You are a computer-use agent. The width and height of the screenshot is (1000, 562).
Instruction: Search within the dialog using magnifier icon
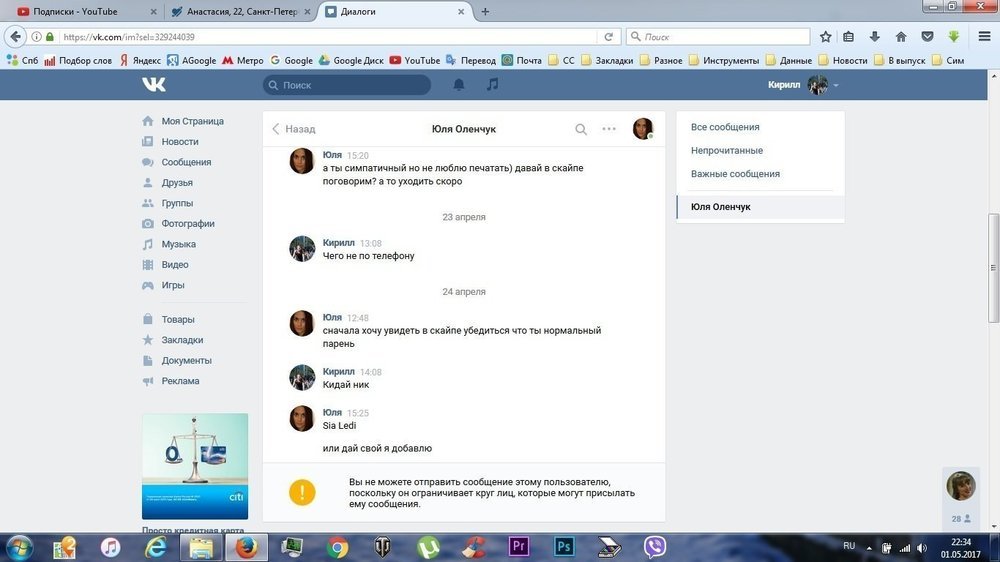(581, 129)
